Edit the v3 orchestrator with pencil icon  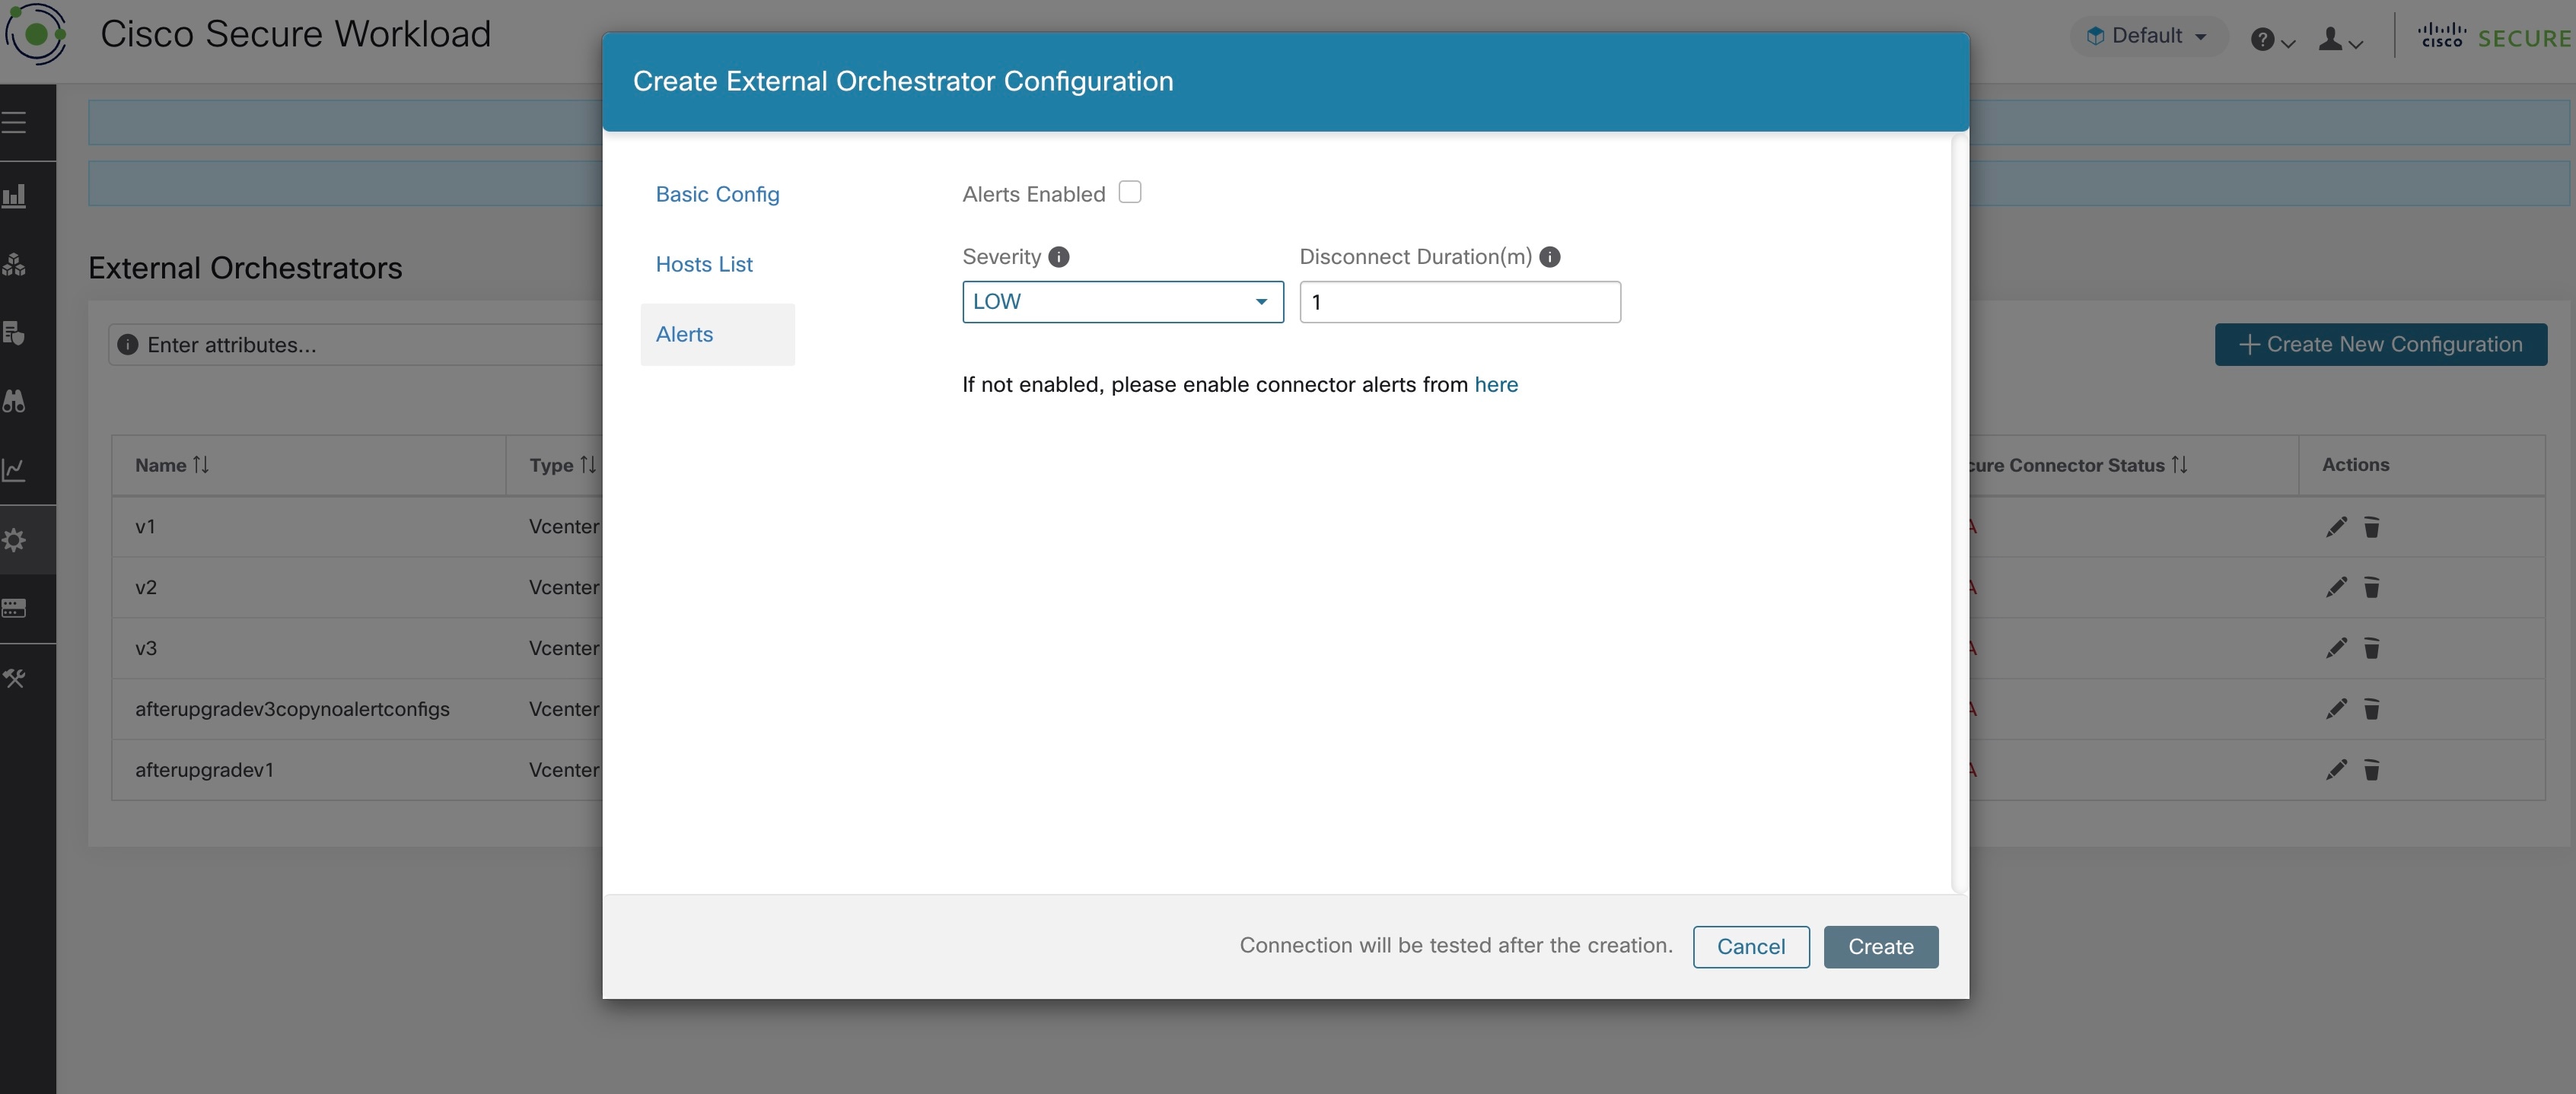[2336, 649]
